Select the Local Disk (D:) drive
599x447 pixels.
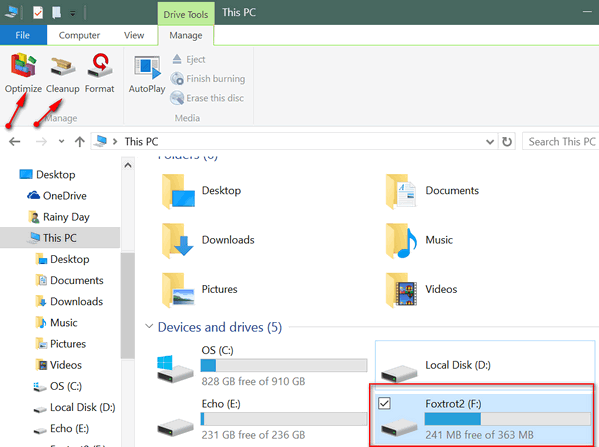pyautogui.click(x=485, y=365)
